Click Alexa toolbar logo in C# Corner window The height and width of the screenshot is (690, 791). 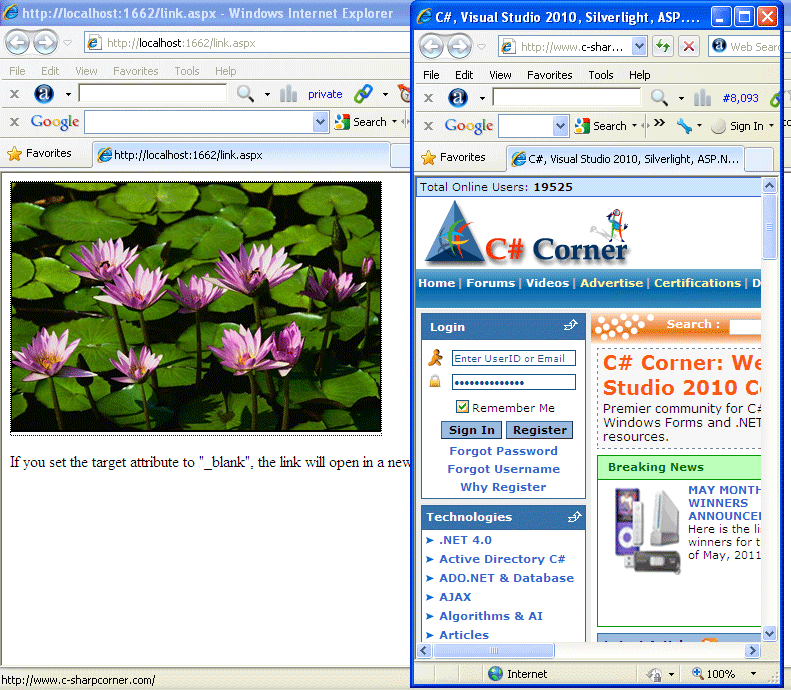(458, 97)
